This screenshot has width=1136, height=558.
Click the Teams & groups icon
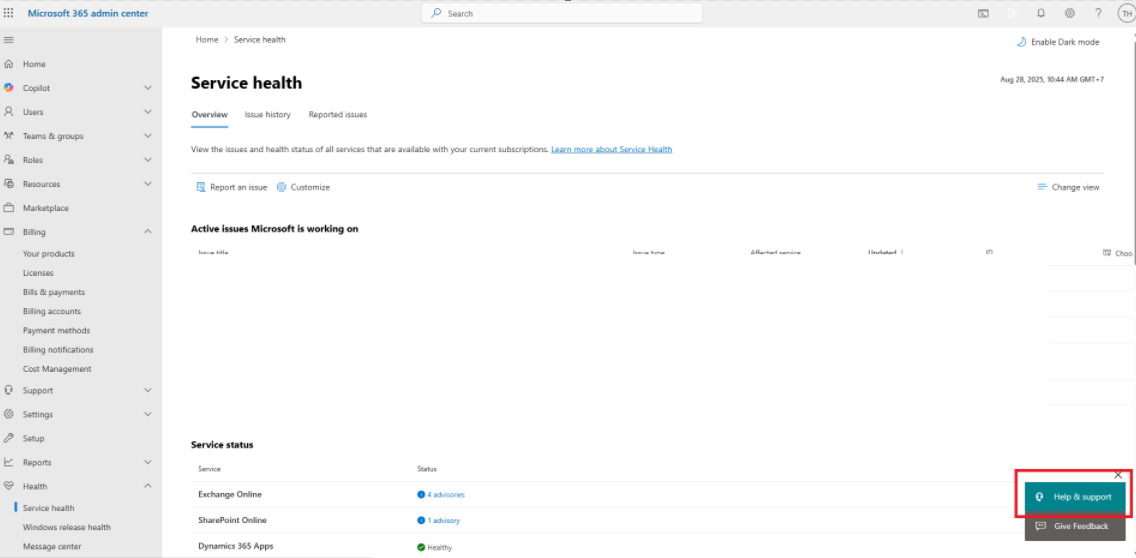point(9,136)
